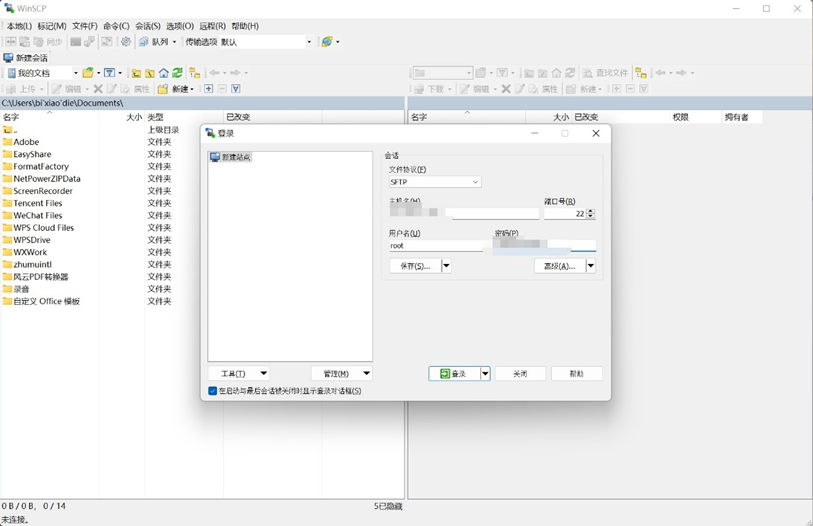This screenshot has height=526, width=813.
Task: Click the queue icon next to 队列
Action: (144, 41)
